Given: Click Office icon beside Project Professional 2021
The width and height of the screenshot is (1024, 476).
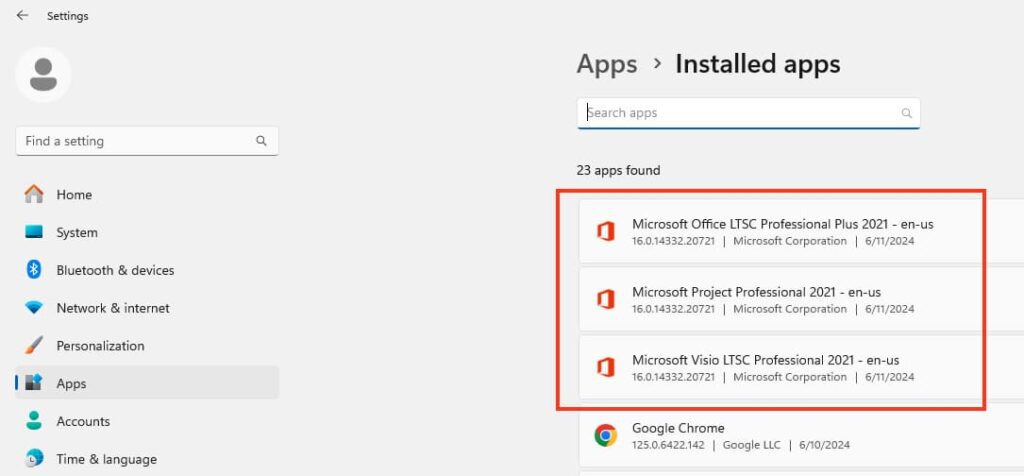Looking at the screenshot, I should [x=605, y=299].
